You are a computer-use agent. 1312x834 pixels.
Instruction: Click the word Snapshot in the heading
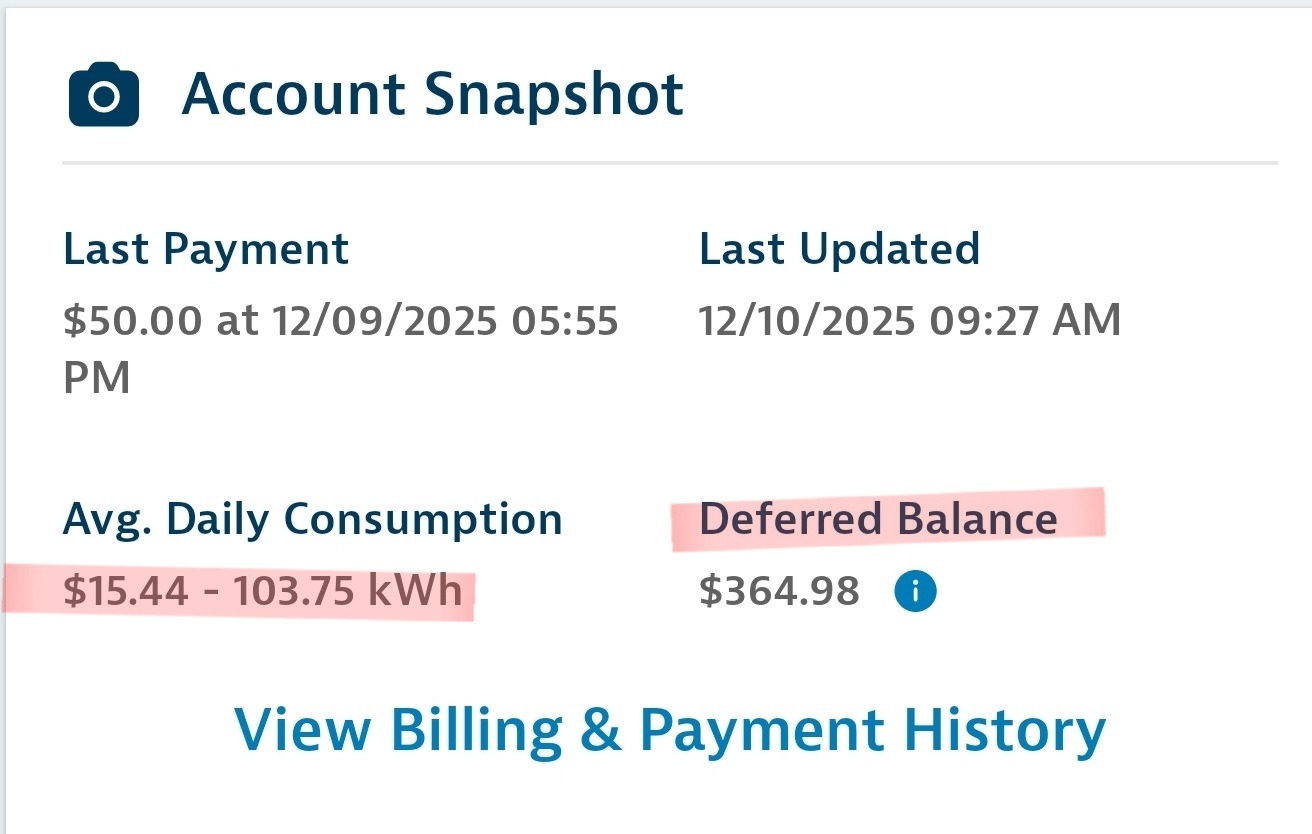tap(554, 95)
